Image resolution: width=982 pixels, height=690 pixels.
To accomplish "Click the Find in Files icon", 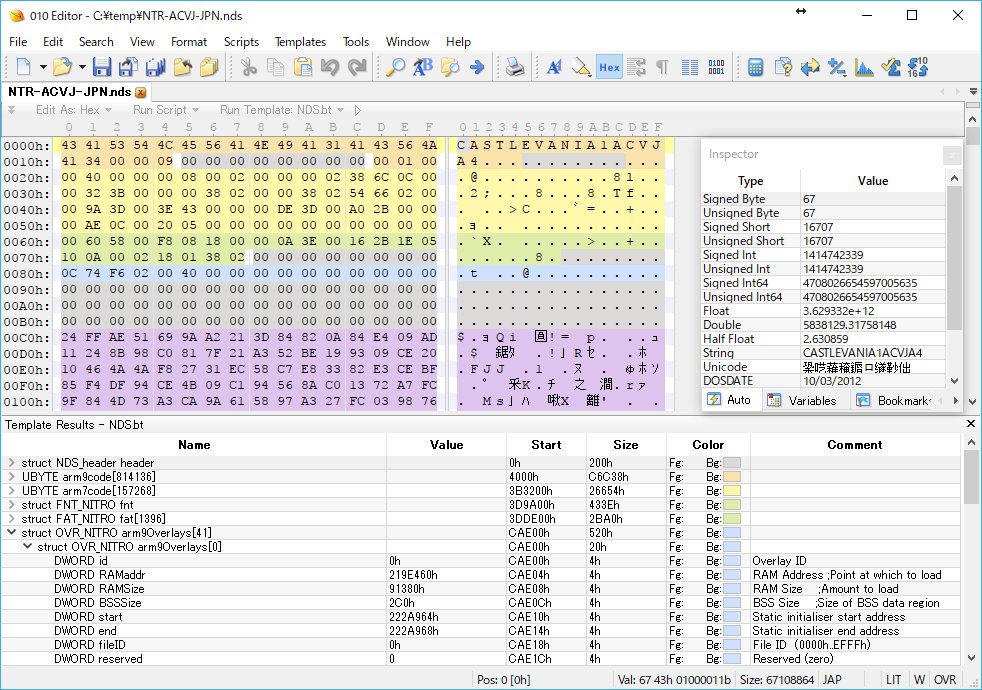I will pyautogui.click(x=450, y=67).
